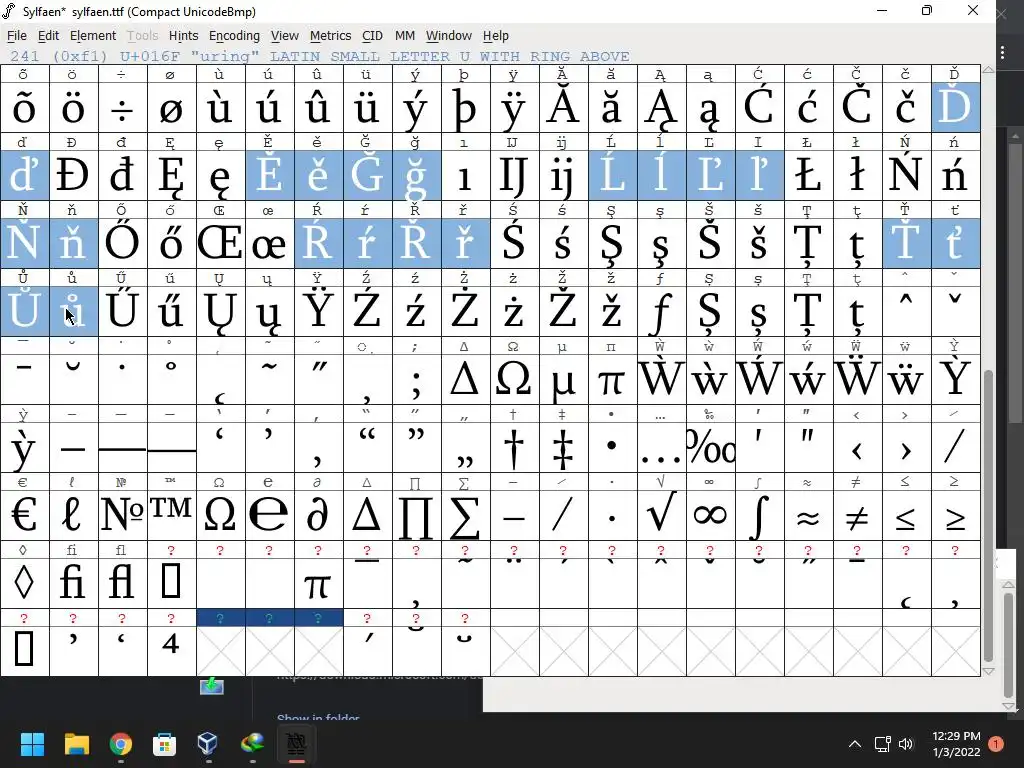This screenshot has width=1024, height=768.
Task: Select the numero sign № glyph
Action: pyautogui.click(x=122, y=515)
